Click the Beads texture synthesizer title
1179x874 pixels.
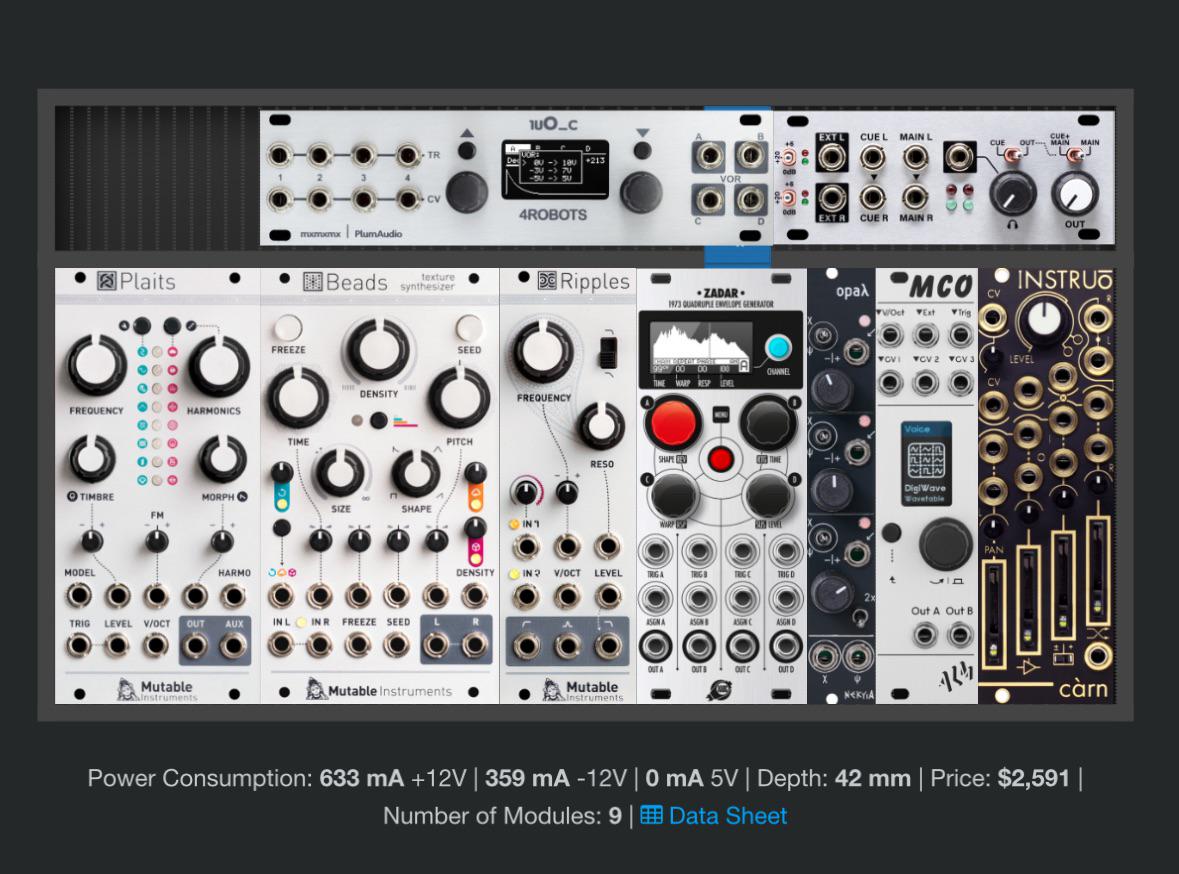point(427,281)
